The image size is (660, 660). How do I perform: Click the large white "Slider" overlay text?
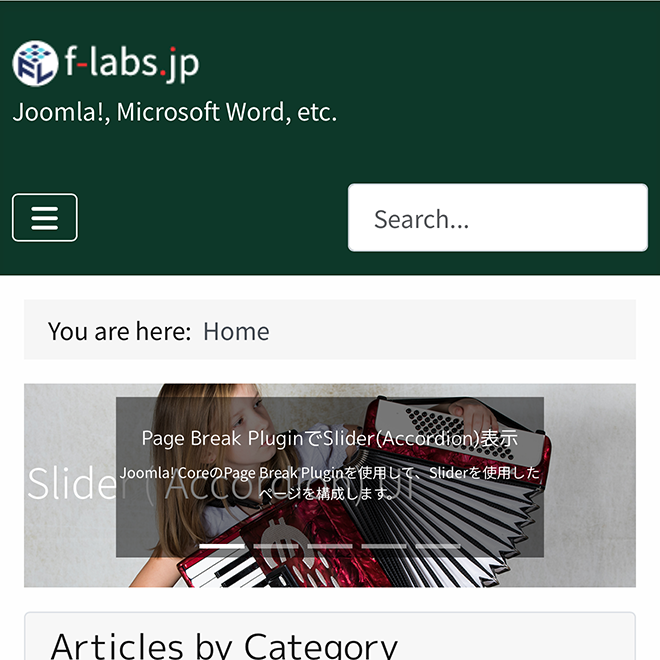click(70, 484)
